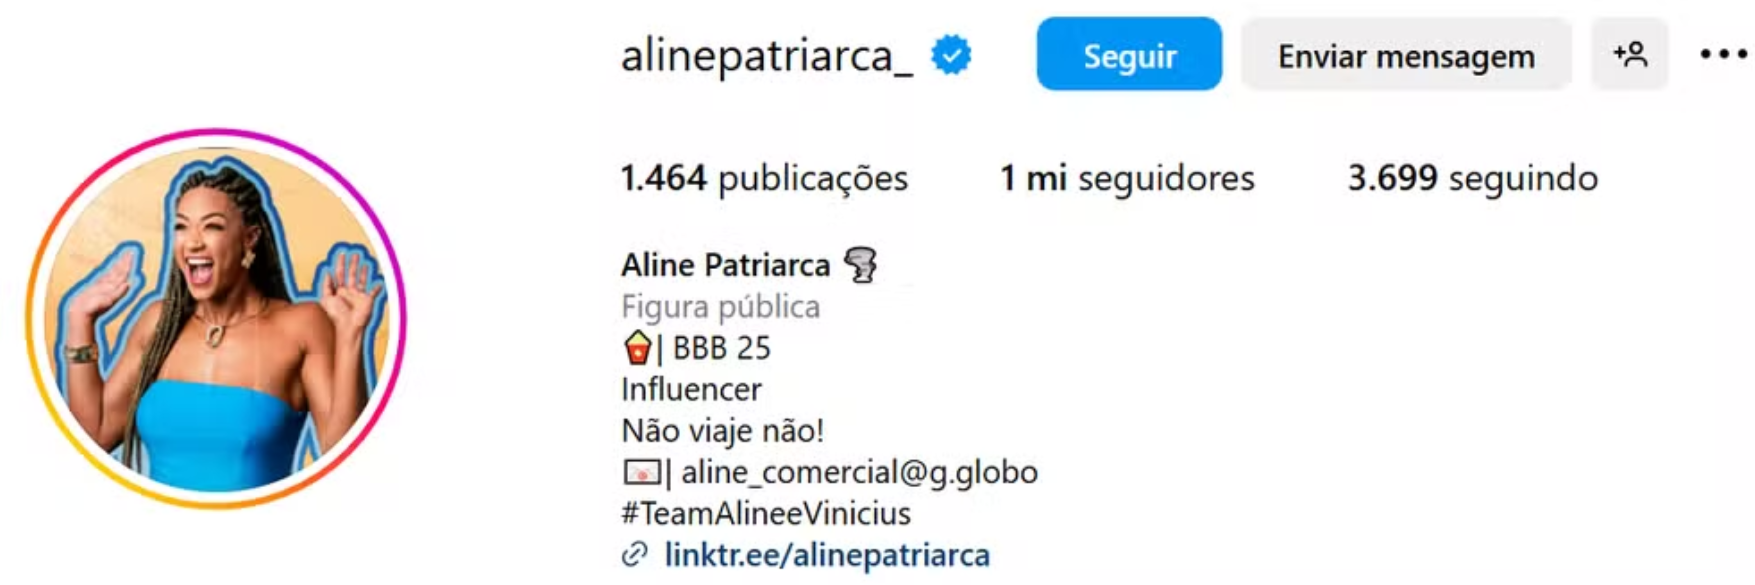The width and height of the screenshot is (1755, 585).
Task: Open the 3.699 seguindo list
Action: (1472, 178)
